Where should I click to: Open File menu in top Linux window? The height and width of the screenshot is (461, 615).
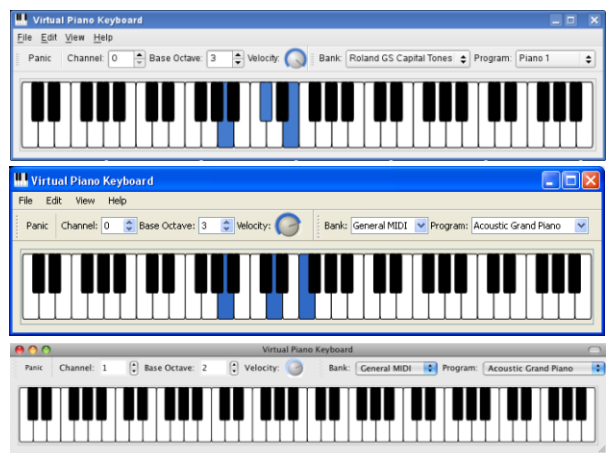24,38
